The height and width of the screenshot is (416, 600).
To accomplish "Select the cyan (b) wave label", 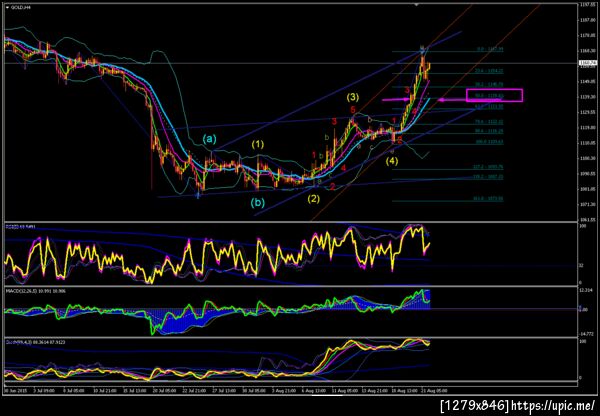I will 258,203.
